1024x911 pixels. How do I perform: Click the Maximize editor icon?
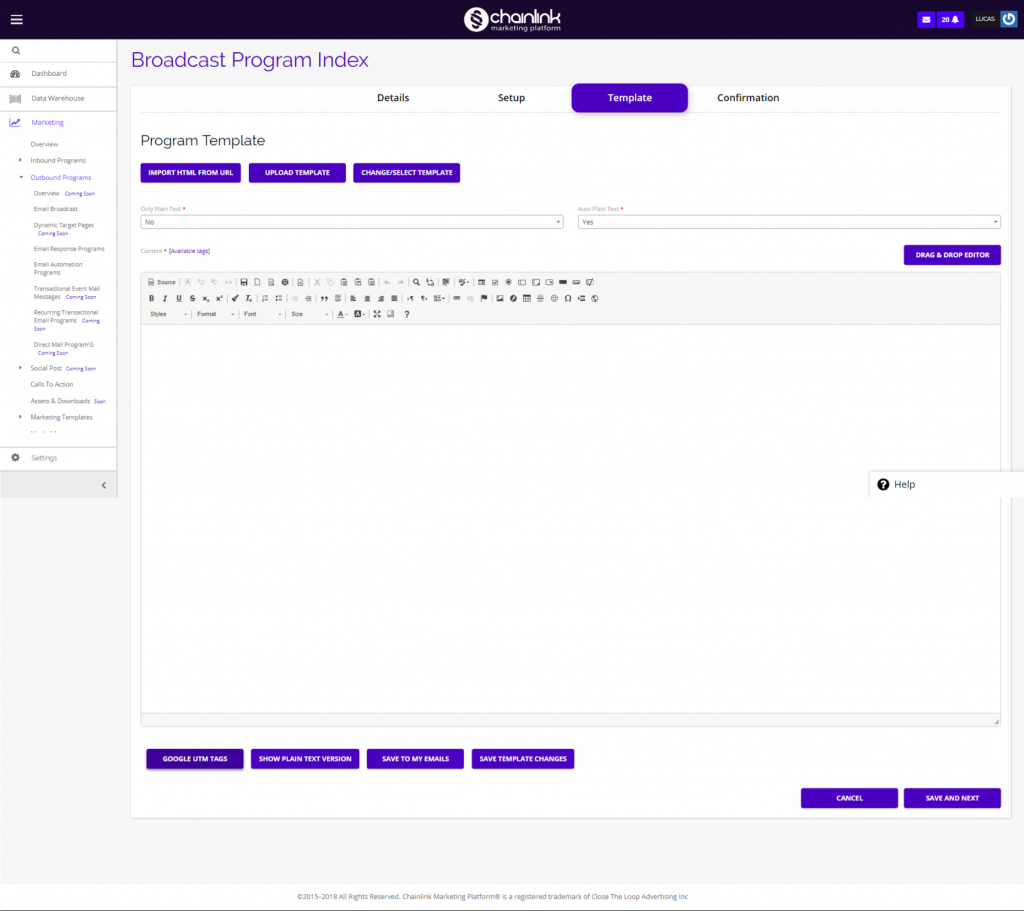(x=377, y=313)
